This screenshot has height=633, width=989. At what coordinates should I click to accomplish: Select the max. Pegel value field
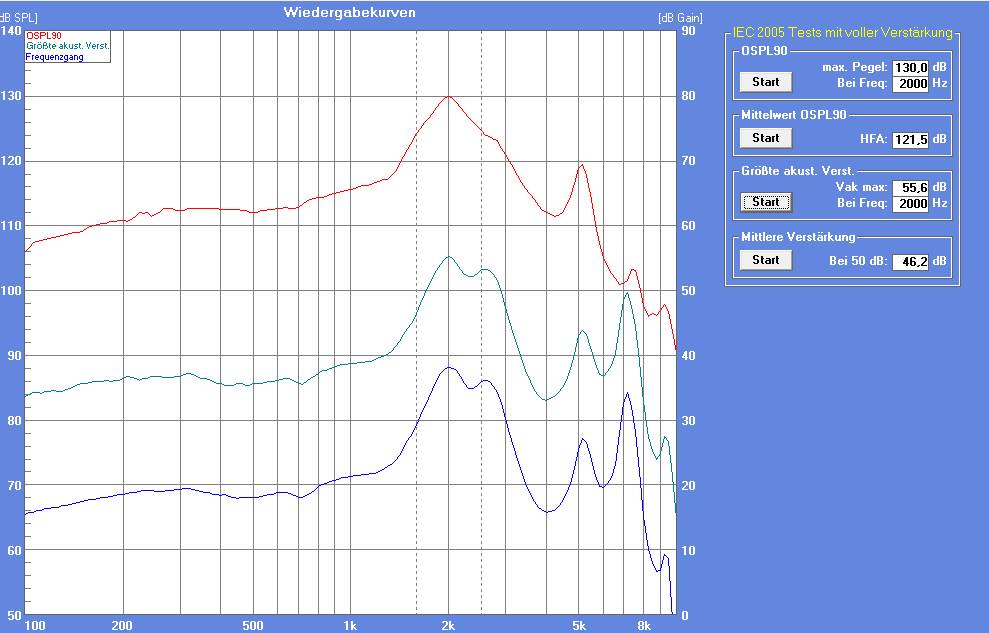[911, 67]
